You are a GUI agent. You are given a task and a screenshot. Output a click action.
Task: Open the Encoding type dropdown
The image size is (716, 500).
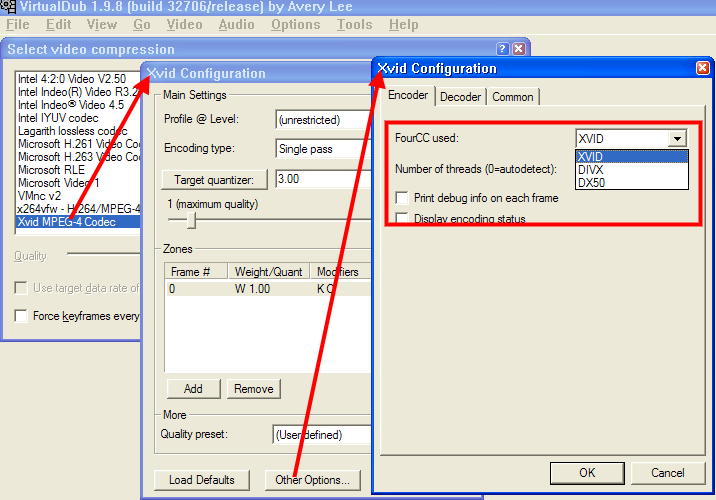323,149
